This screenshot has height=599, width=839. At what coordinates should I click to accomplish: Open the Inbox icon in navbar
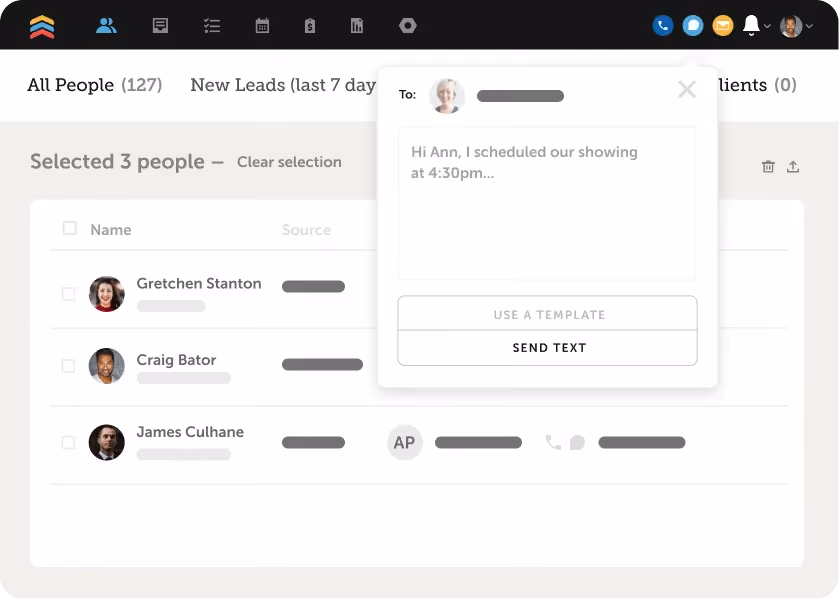(160, 25)
